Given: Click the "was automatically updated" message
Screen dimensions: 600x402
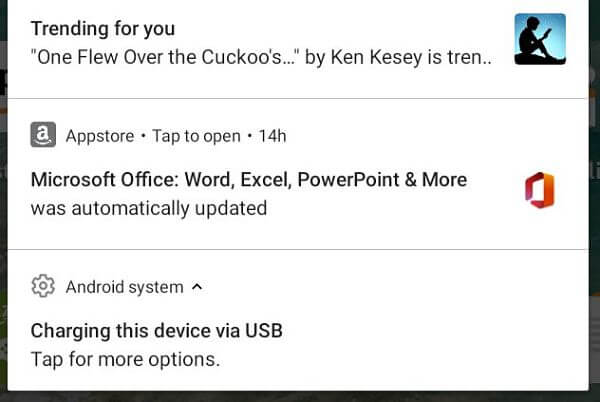Looking at the screenshot, I should [x=149, y=208].
